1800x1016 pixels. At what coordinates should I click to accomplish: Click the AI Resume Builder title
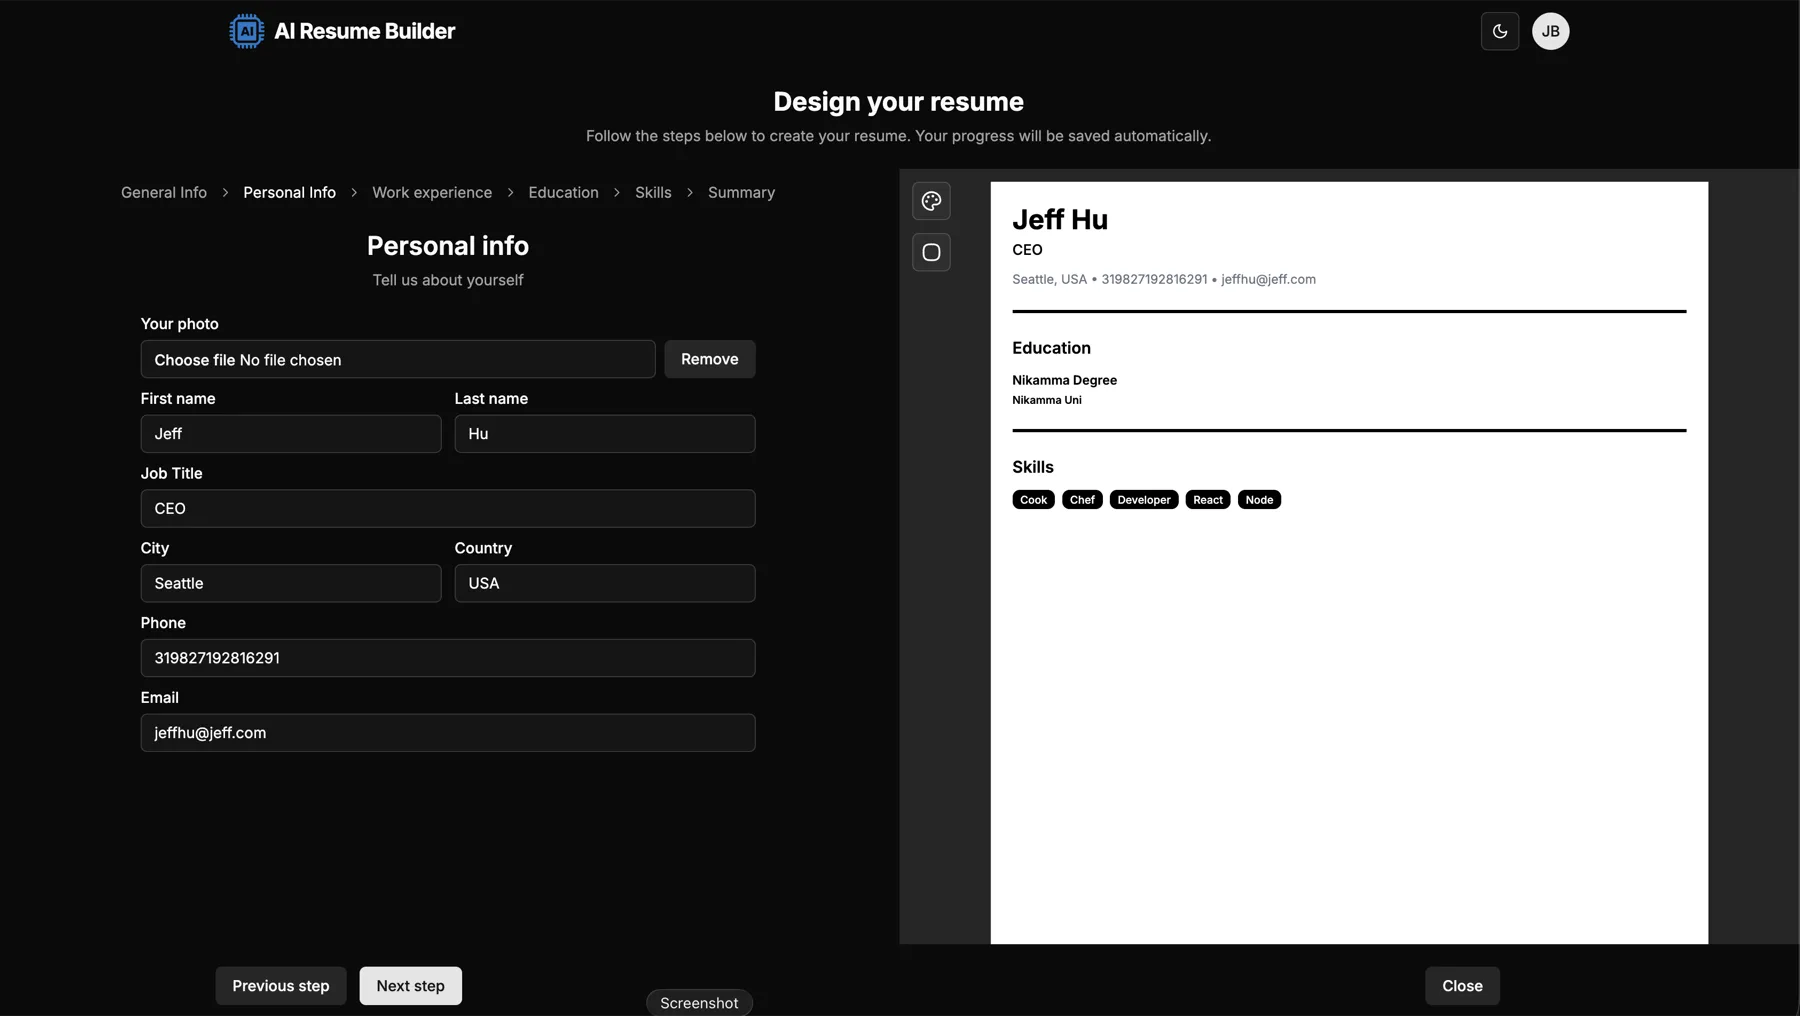[364, 31]
